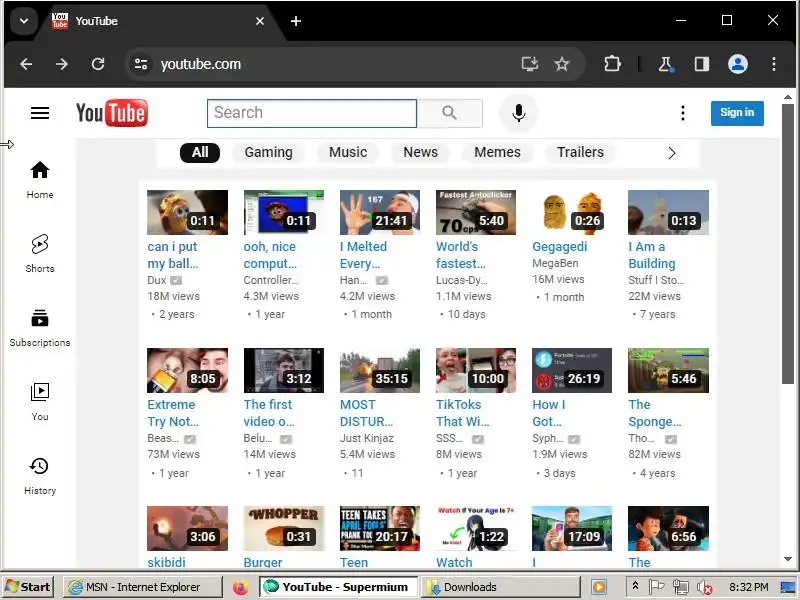Screen dimensions: 800x600
Task: Open the YouTube settings three-dot menu
Action: pos(683,113)
